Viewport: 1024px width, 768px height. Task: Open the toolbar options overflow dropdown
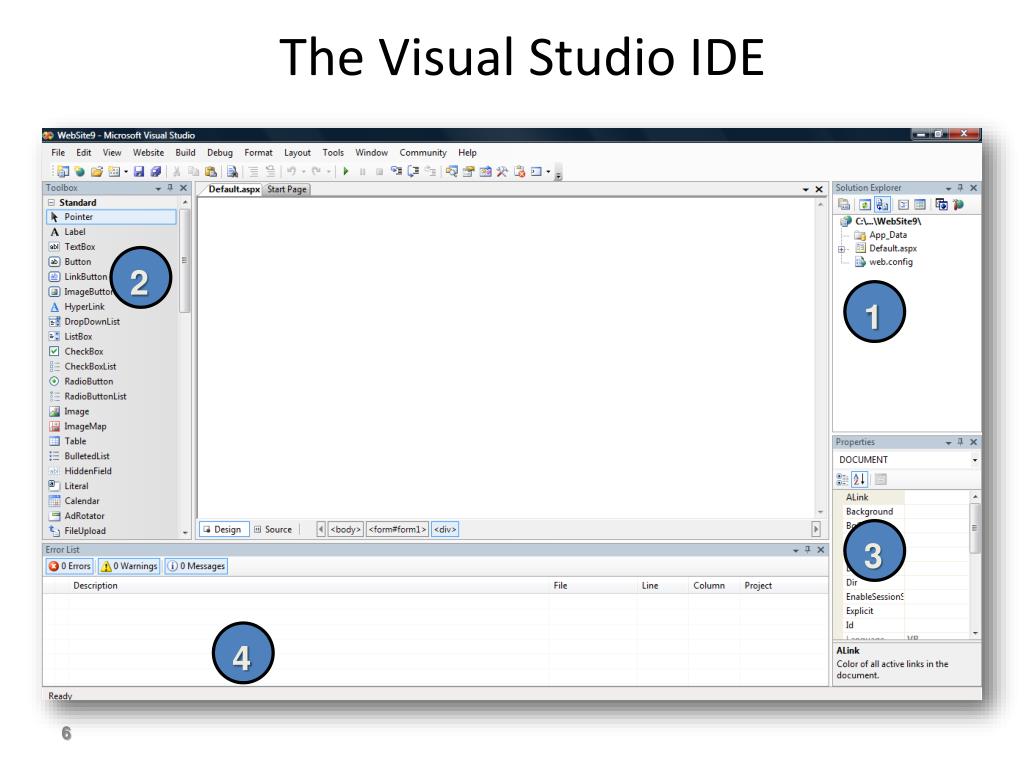click(558, 174)
